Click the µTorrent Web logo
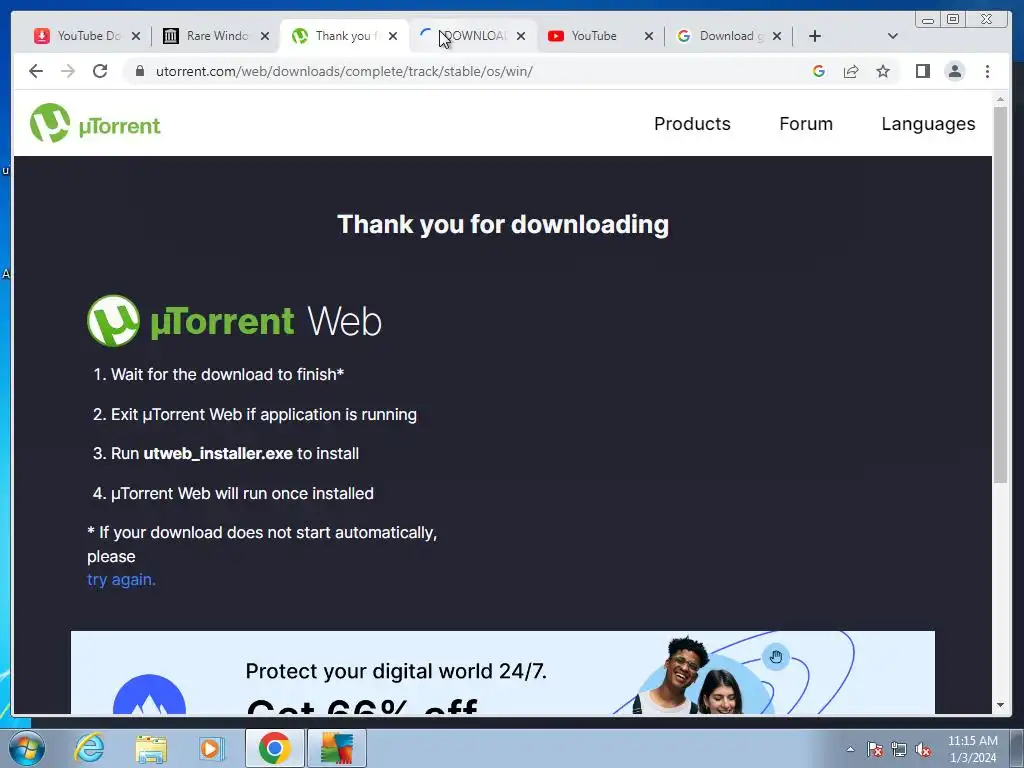This screenshot has height=768, width=1024. 234,321
